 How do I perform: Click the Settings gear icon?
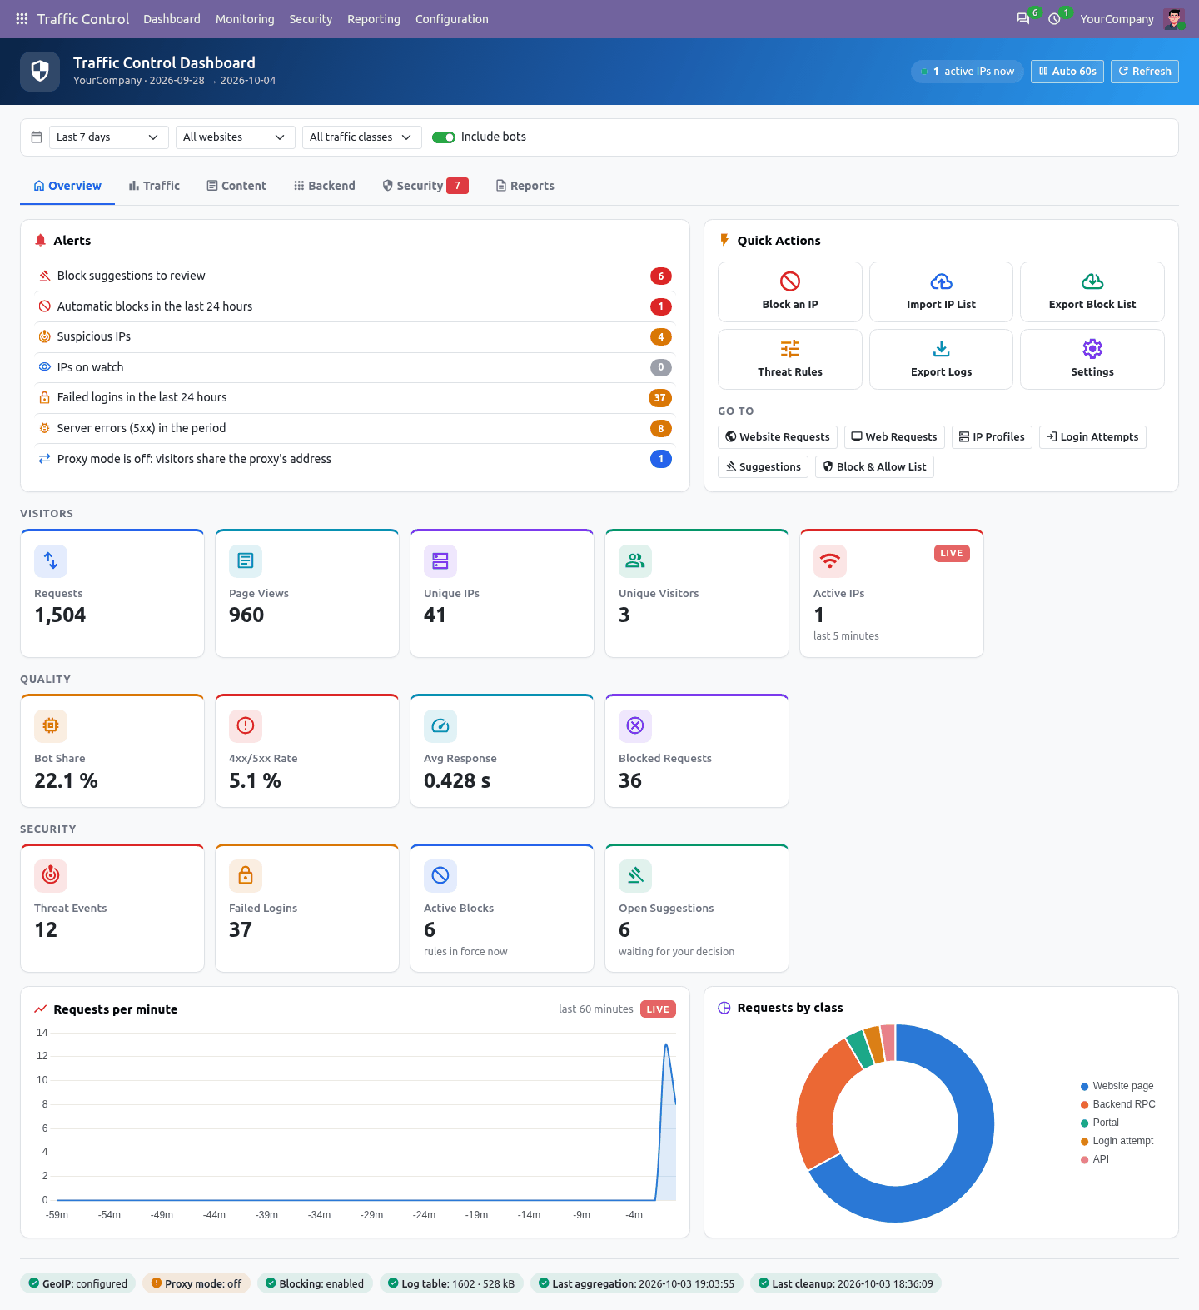(1092, 348)
